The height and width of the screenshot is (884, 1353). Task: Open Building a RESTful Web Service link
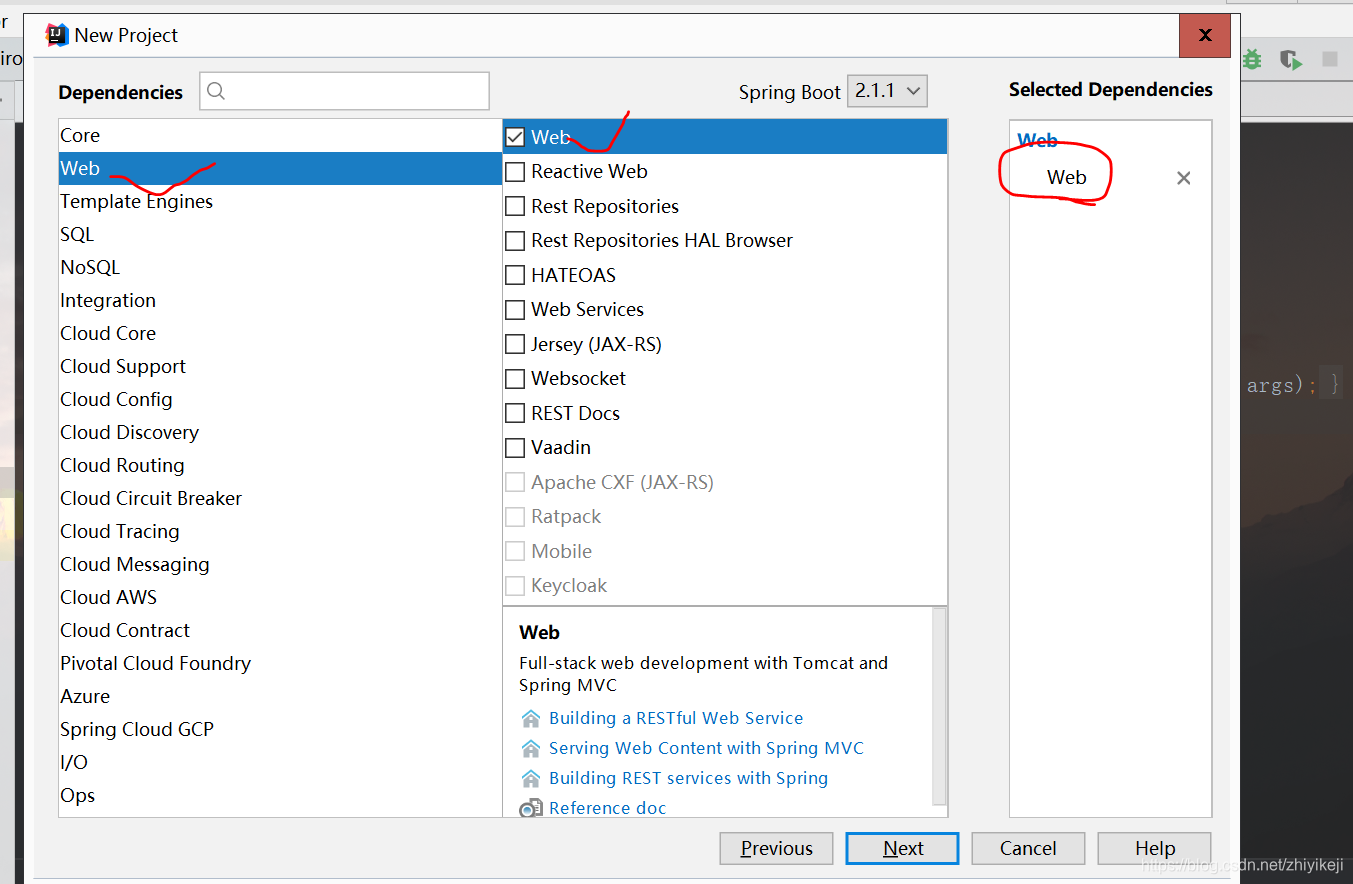point(676,718)
